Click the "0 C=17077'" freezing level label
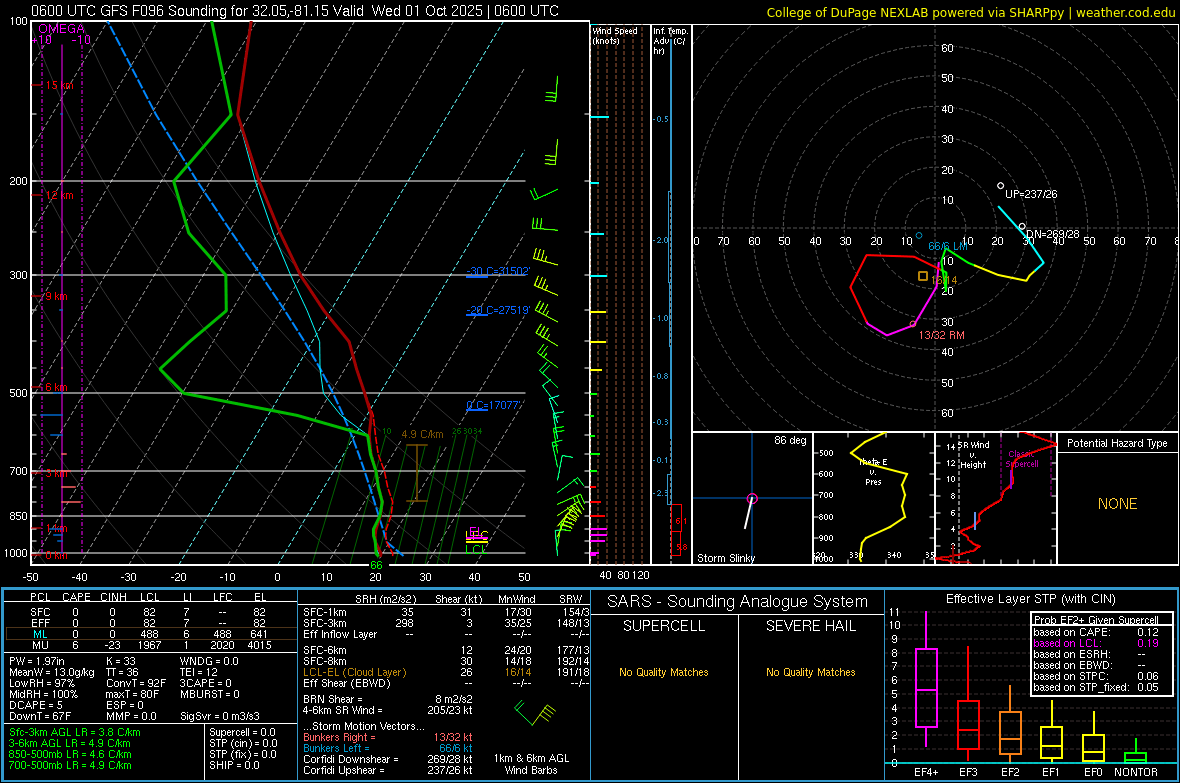 pos(494,405)
